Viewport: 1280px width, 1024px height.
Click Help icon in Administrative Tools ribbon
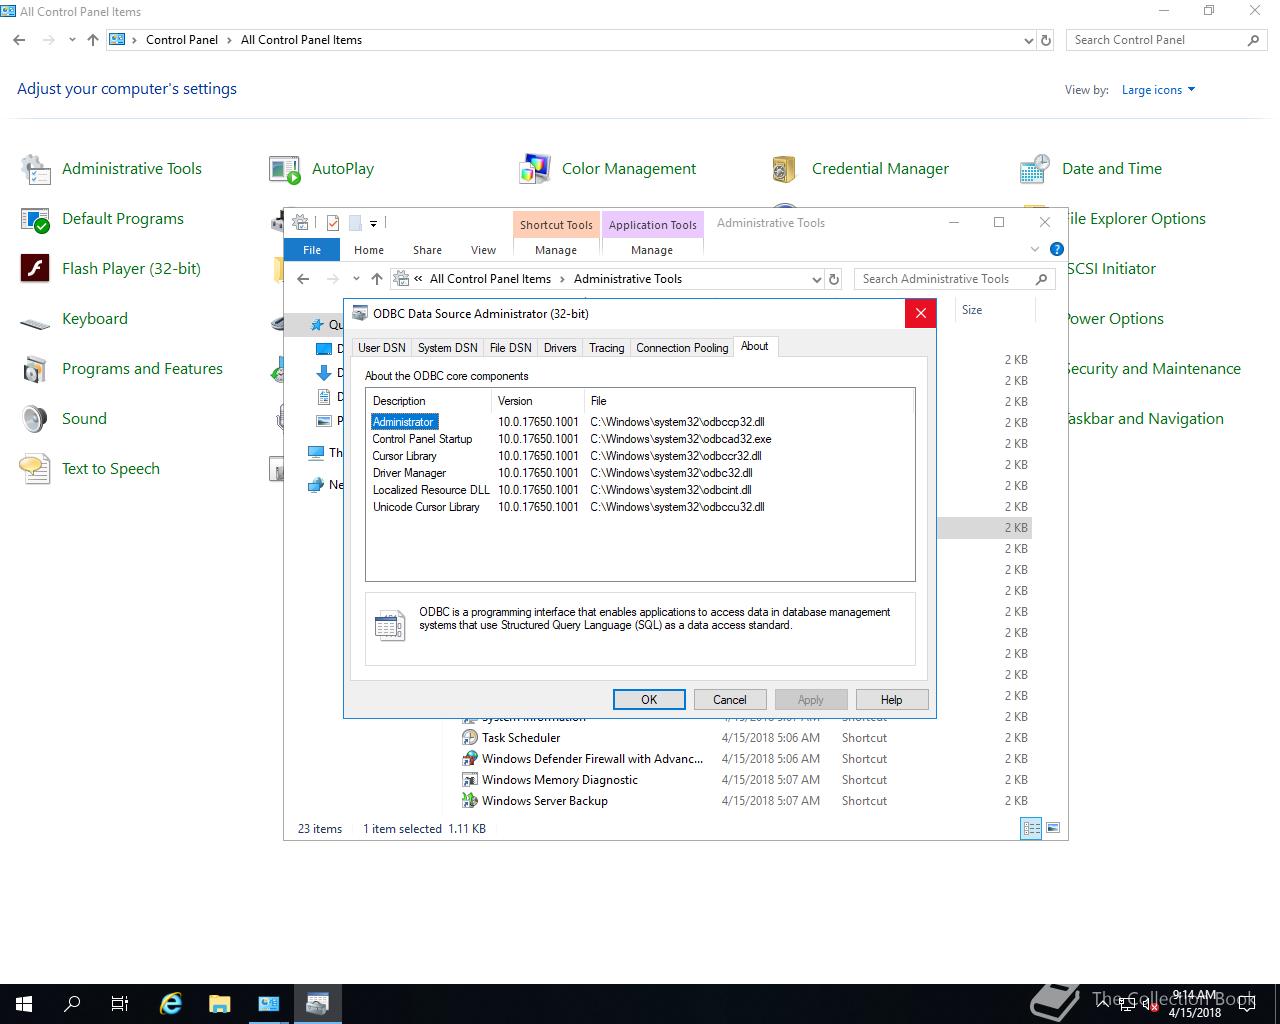click(1057, 249)
